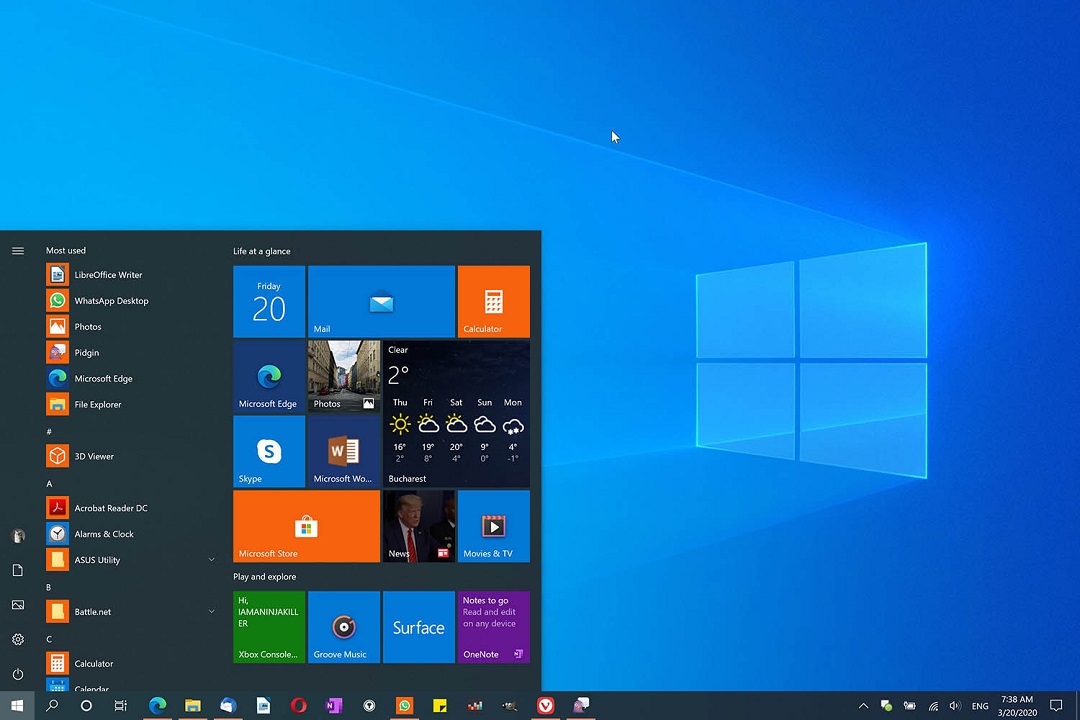This screenshot has height=720, width=1080.
Task: Jump to apps via the letter A header
Action: coord(49,484)
